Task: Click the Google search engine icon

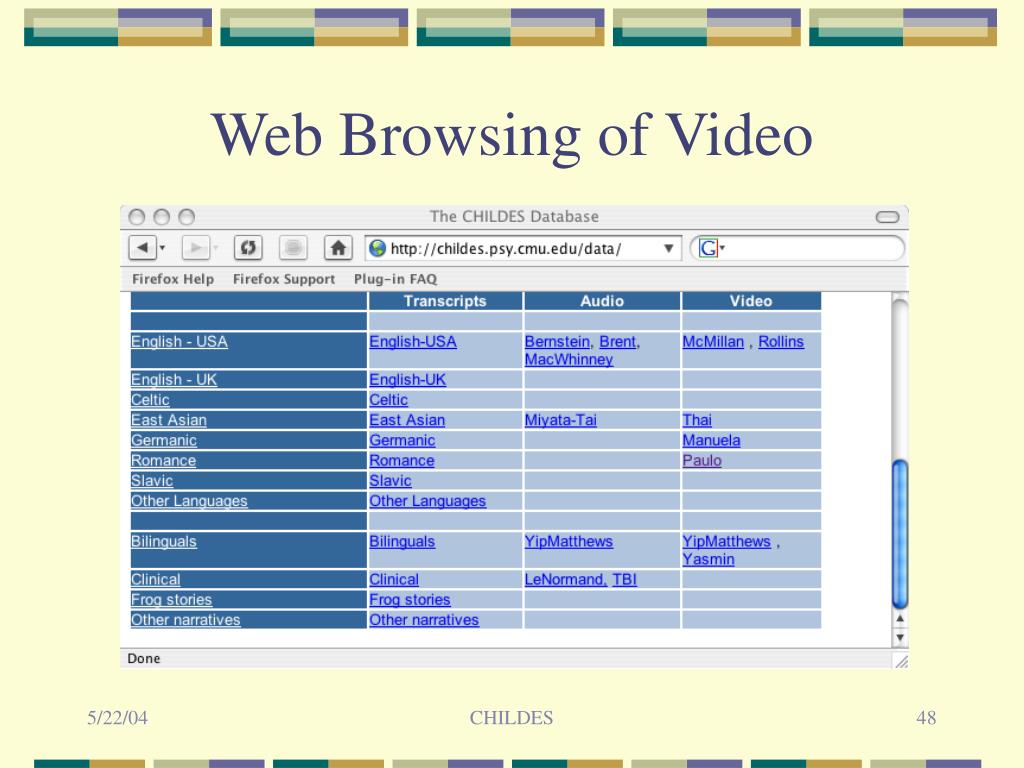Action: click(708, 248)
